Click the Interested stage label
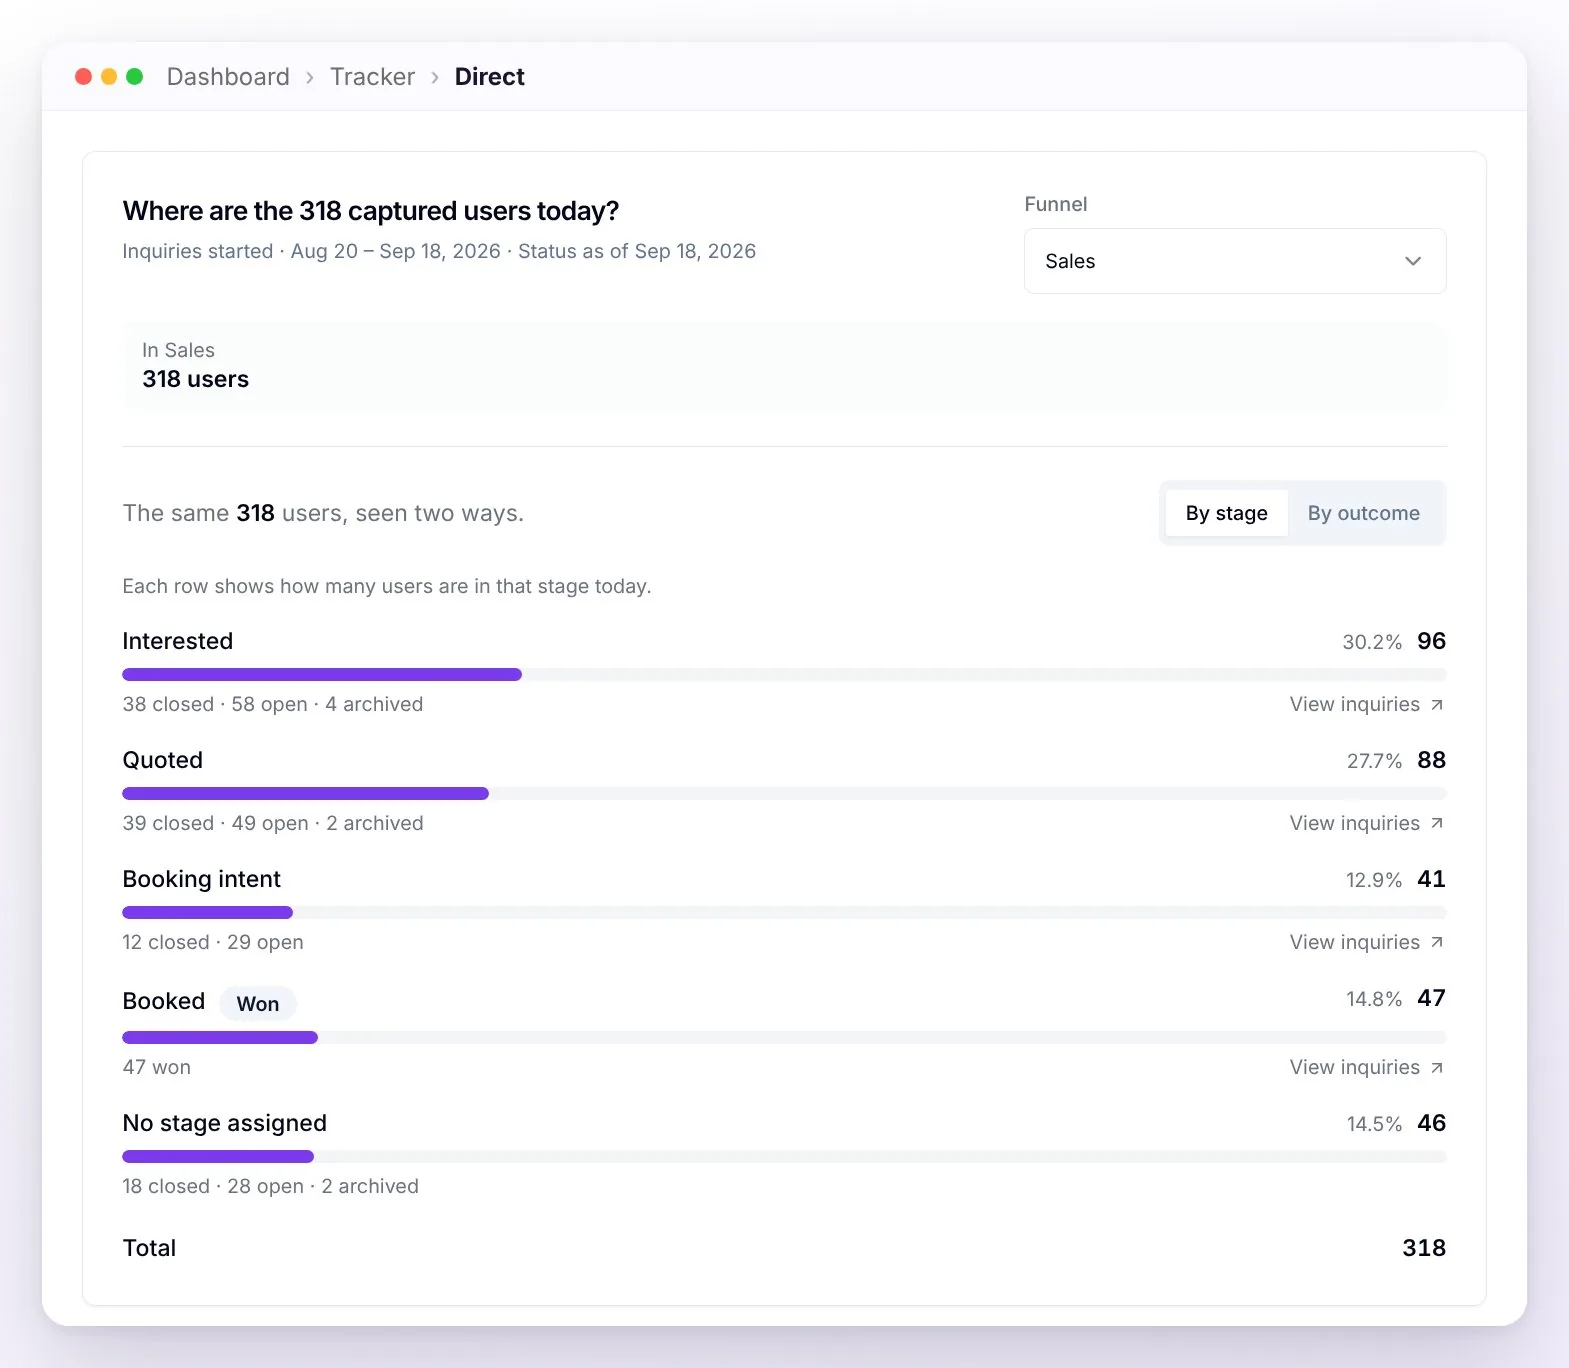Viewport: 1569px width, 1368px height. 178,641
